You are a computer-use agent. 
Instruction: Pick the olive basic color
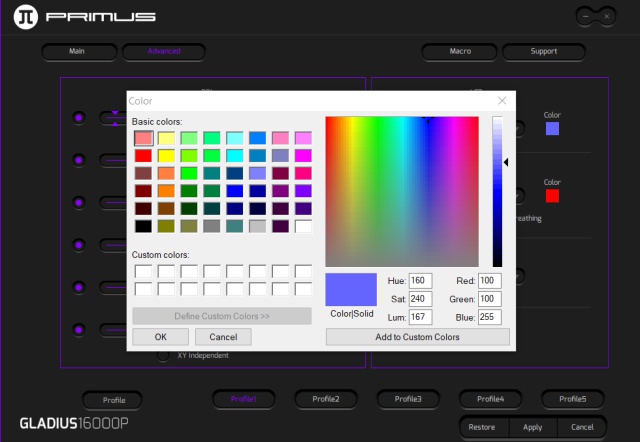(x=166, y=226)
